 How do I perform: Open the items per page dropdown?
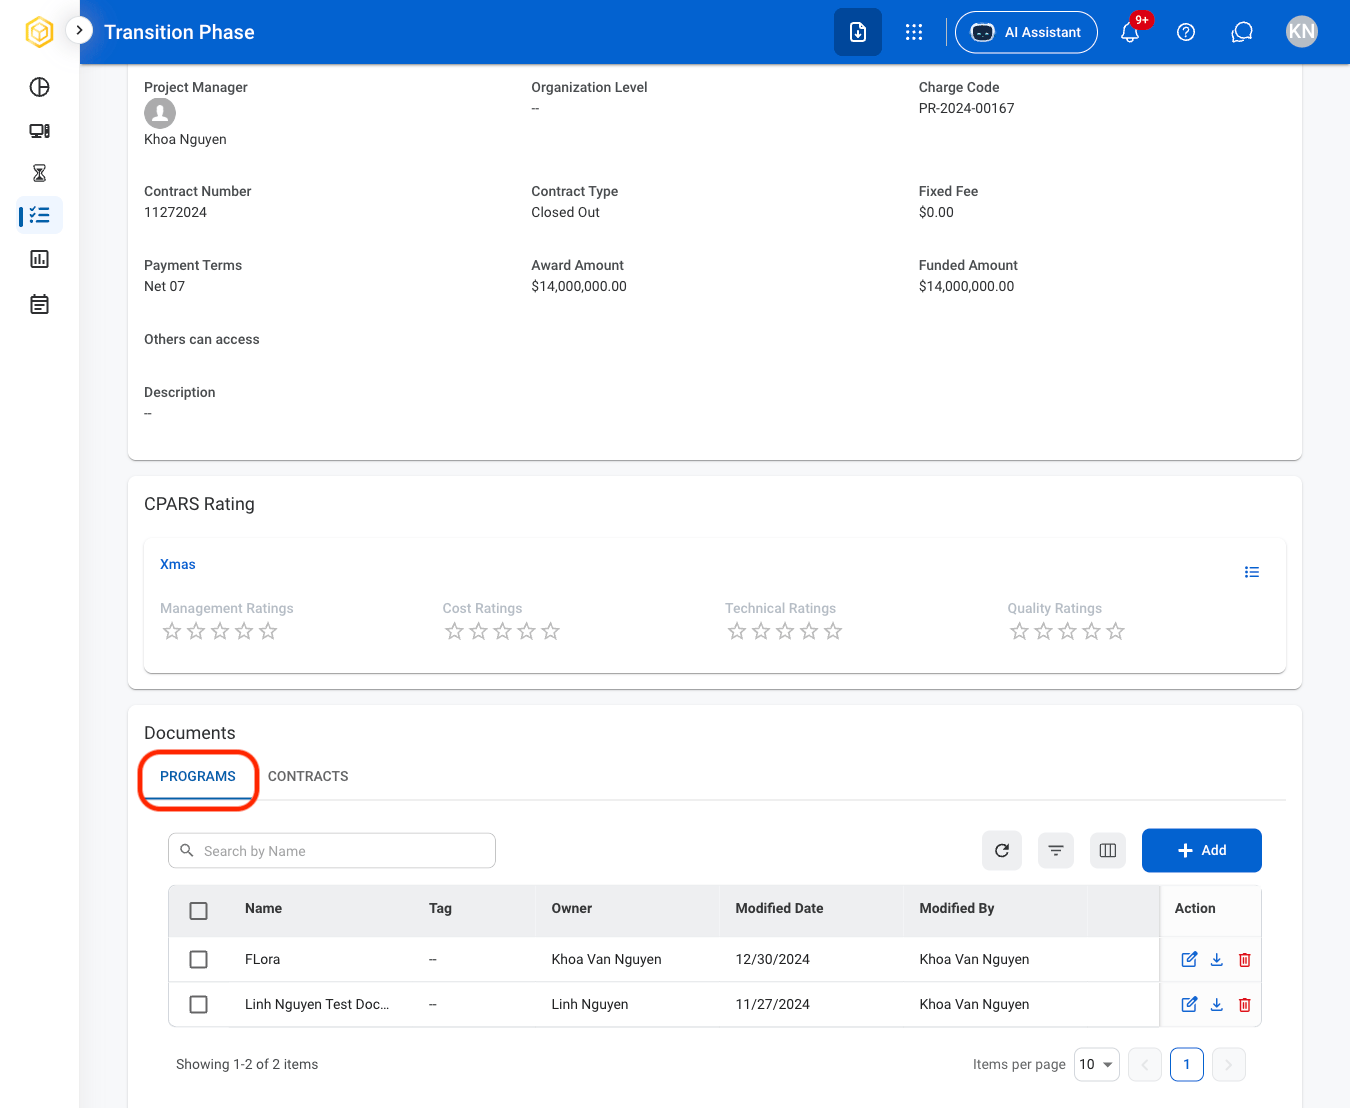[x=1096, y=1065]
